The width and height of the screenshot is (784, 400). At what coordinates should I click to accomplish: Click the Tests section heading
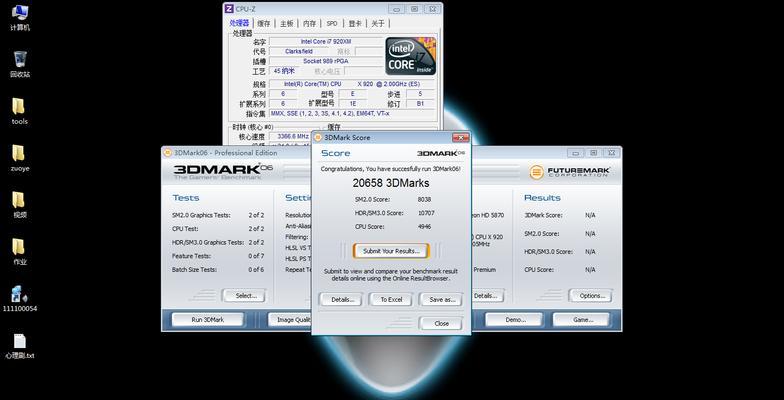(x=186, y=198)
